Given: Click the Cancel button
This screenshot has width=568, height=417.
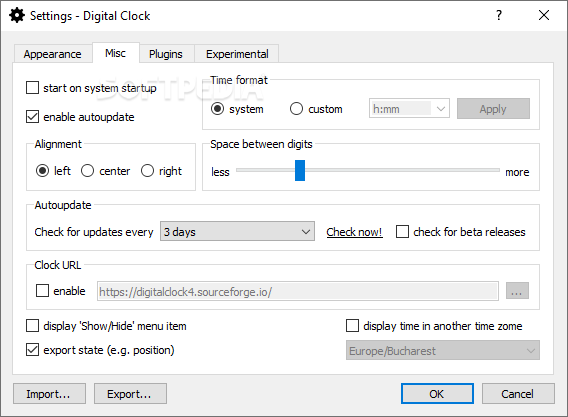Looking at the screenshot, I should coord(518,394).
